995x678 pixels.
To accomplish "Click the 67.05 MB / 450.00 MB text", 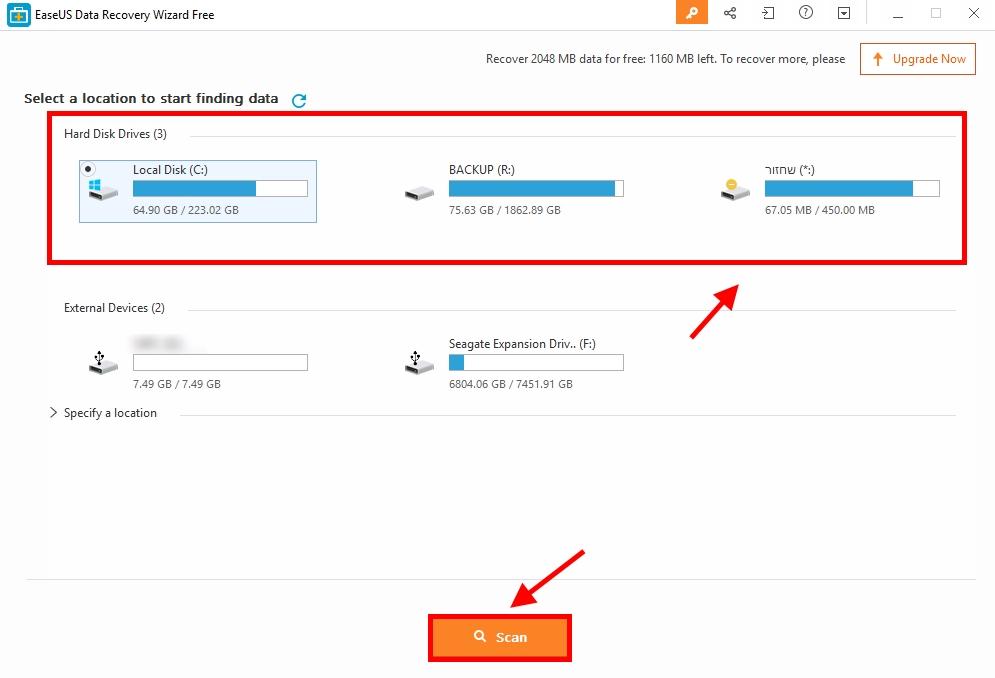I will click(x=819, y=210).
